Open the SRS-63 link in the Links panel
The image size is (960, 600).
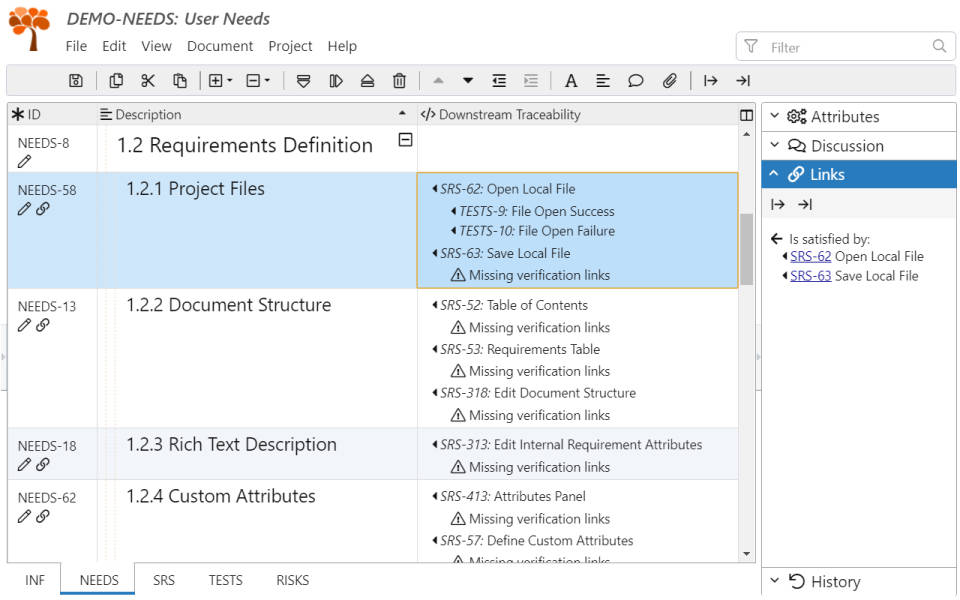pyautogui.click(x=810, y=276)
